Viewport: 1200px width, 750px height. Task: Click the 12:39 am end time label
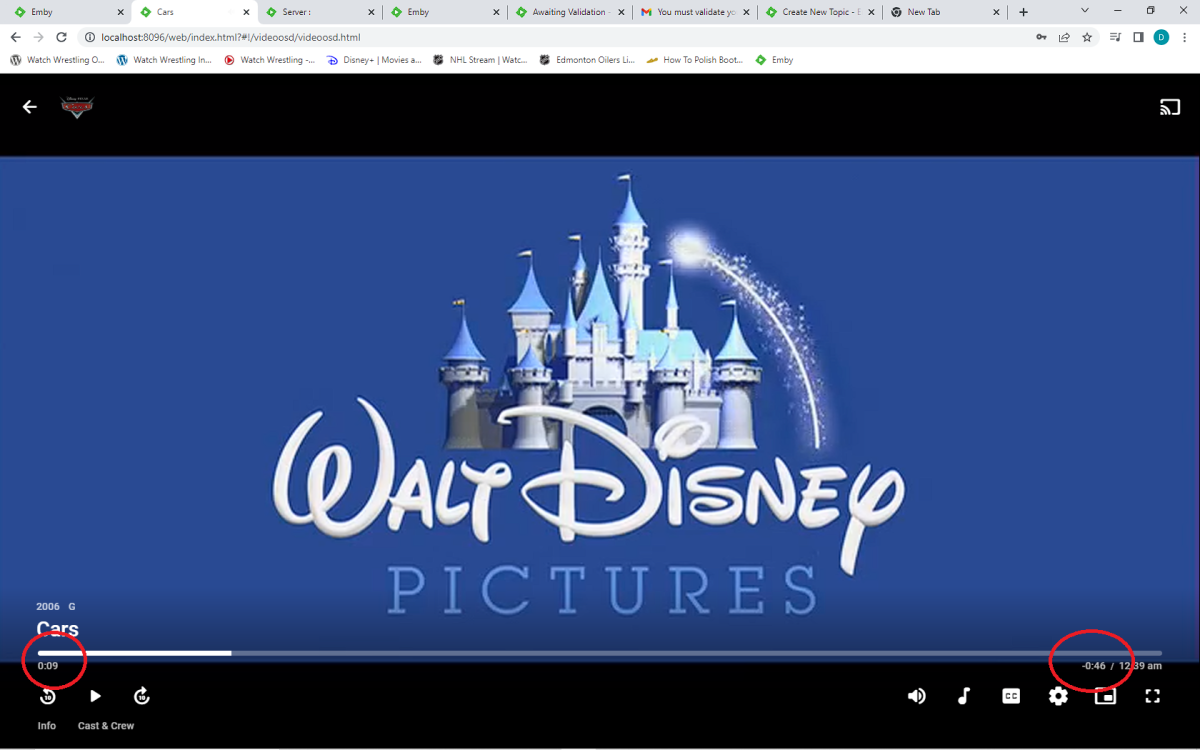pyautogui.click(x=1140, y=666)
